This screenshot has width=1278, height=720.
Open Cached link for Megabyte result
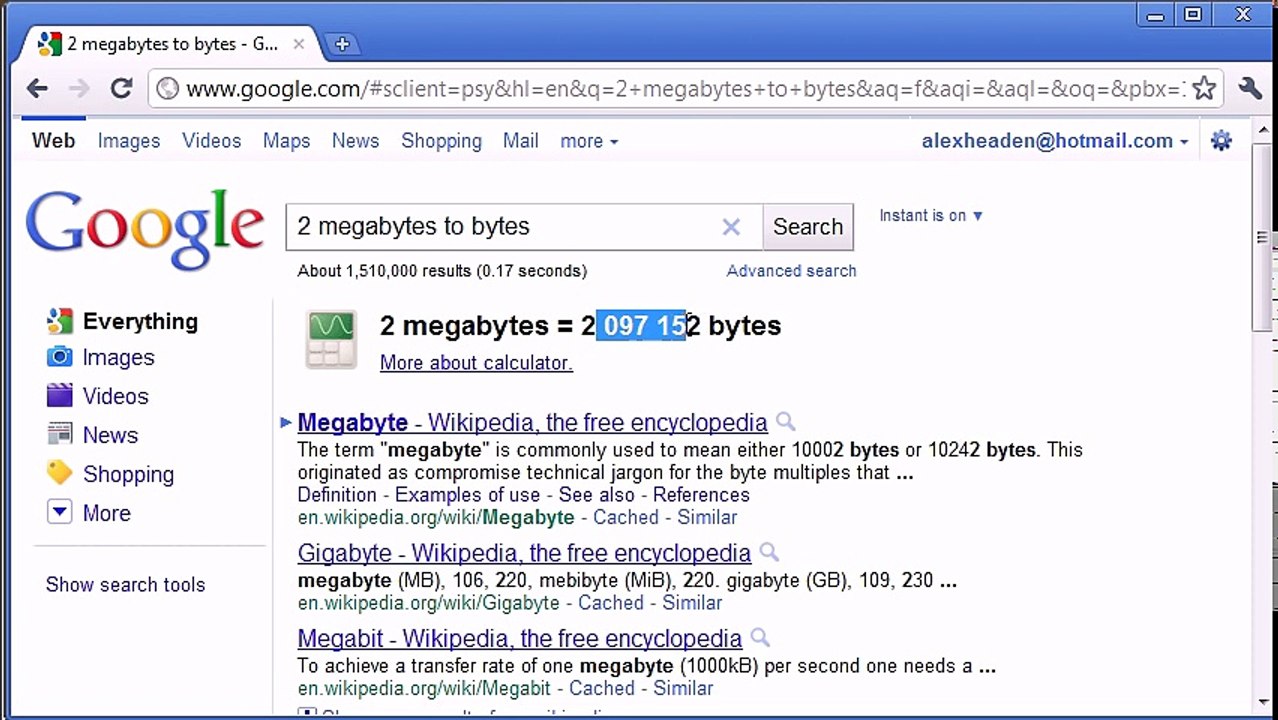tap(626, 518)
